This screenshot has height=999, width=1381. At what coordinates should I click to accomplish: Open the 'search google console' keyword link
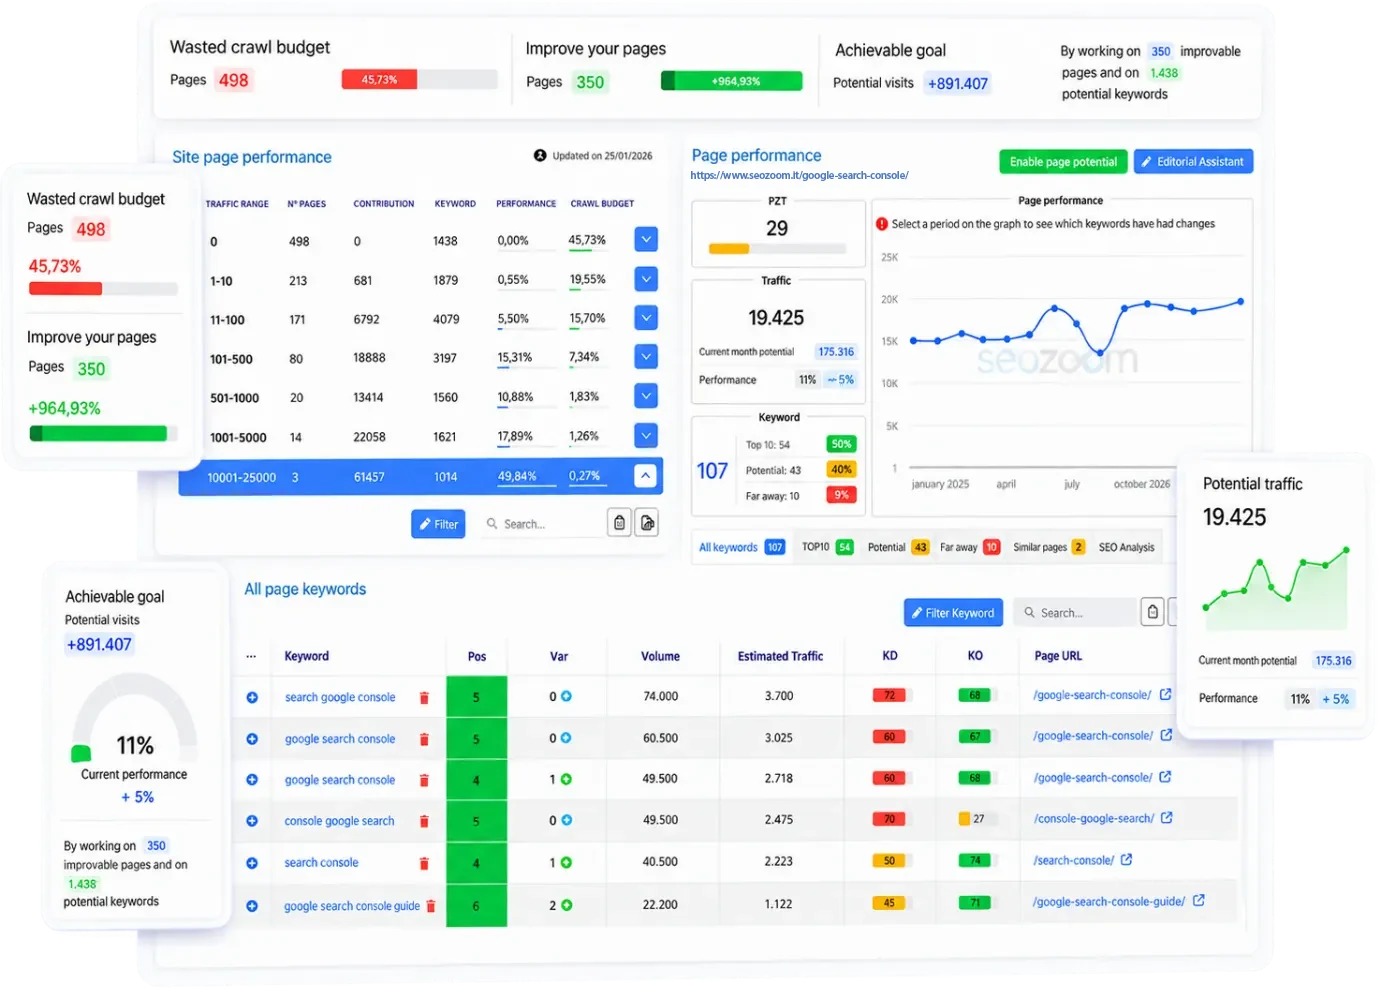click(340, 697)
